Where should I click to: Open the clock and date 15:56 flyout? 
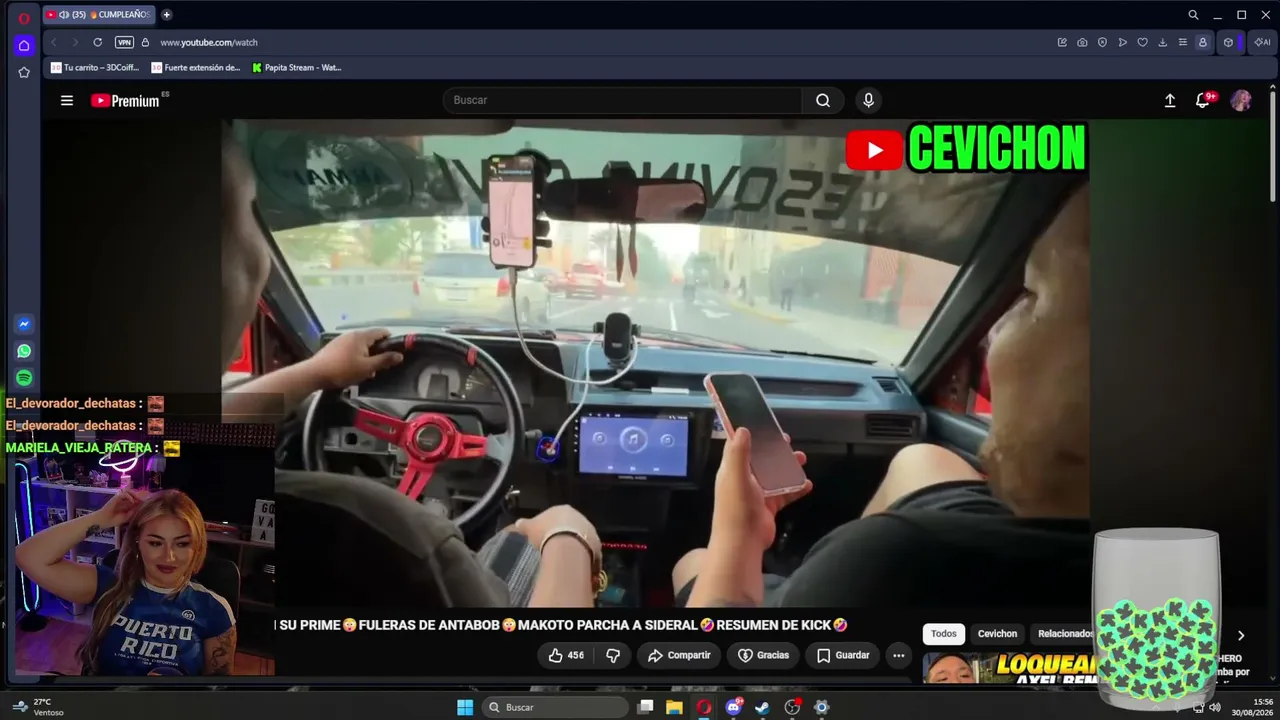click(1254, 707)
